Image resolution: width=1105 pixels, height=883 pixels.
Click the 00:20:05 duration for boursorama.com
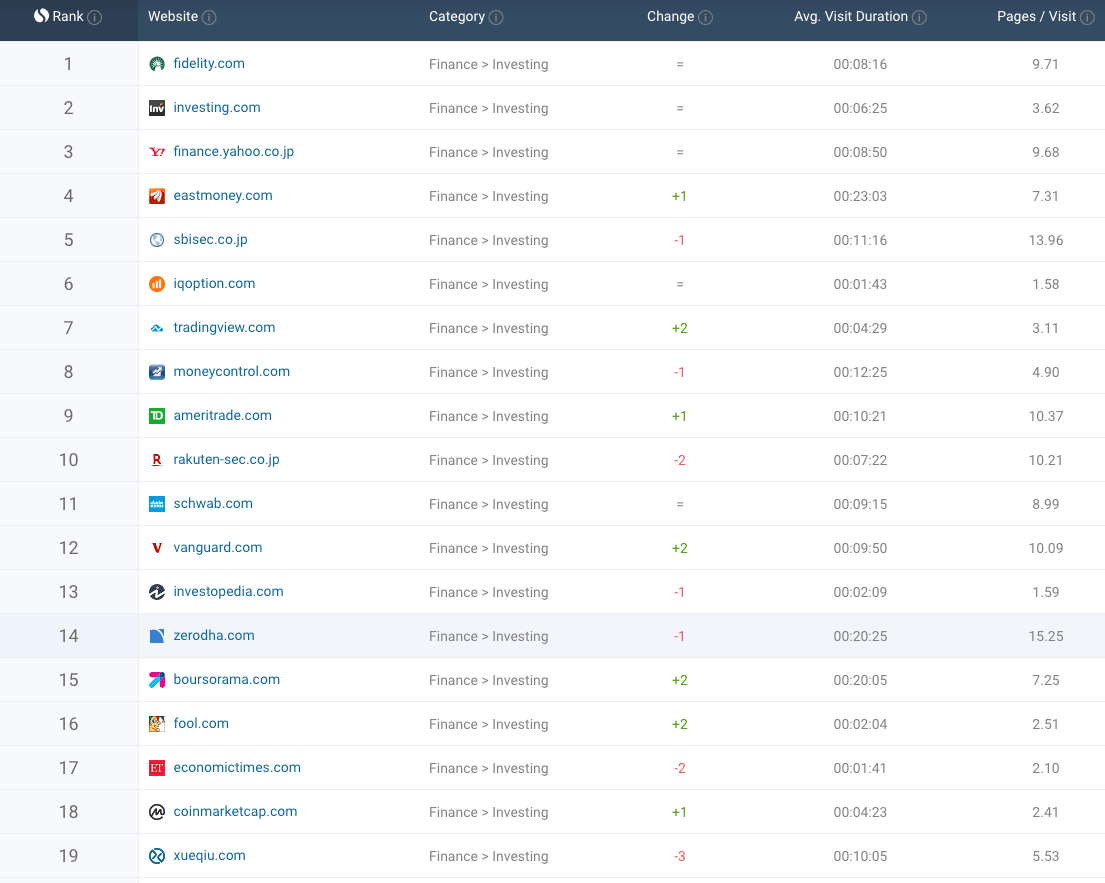click(x=860, y=680)
